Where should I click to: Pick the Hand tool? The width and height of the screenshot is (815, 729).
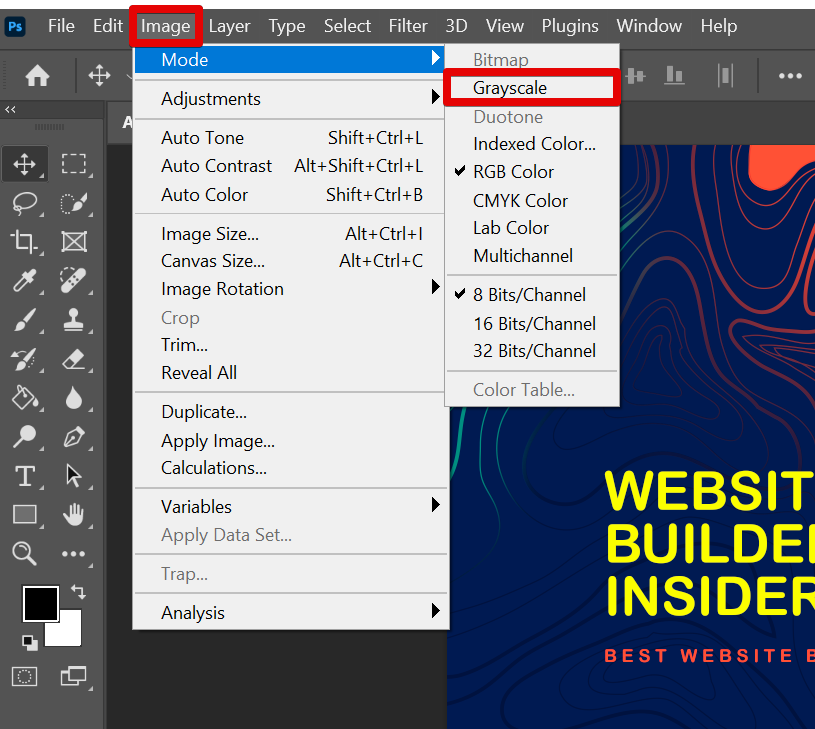[x=73, y=514]
